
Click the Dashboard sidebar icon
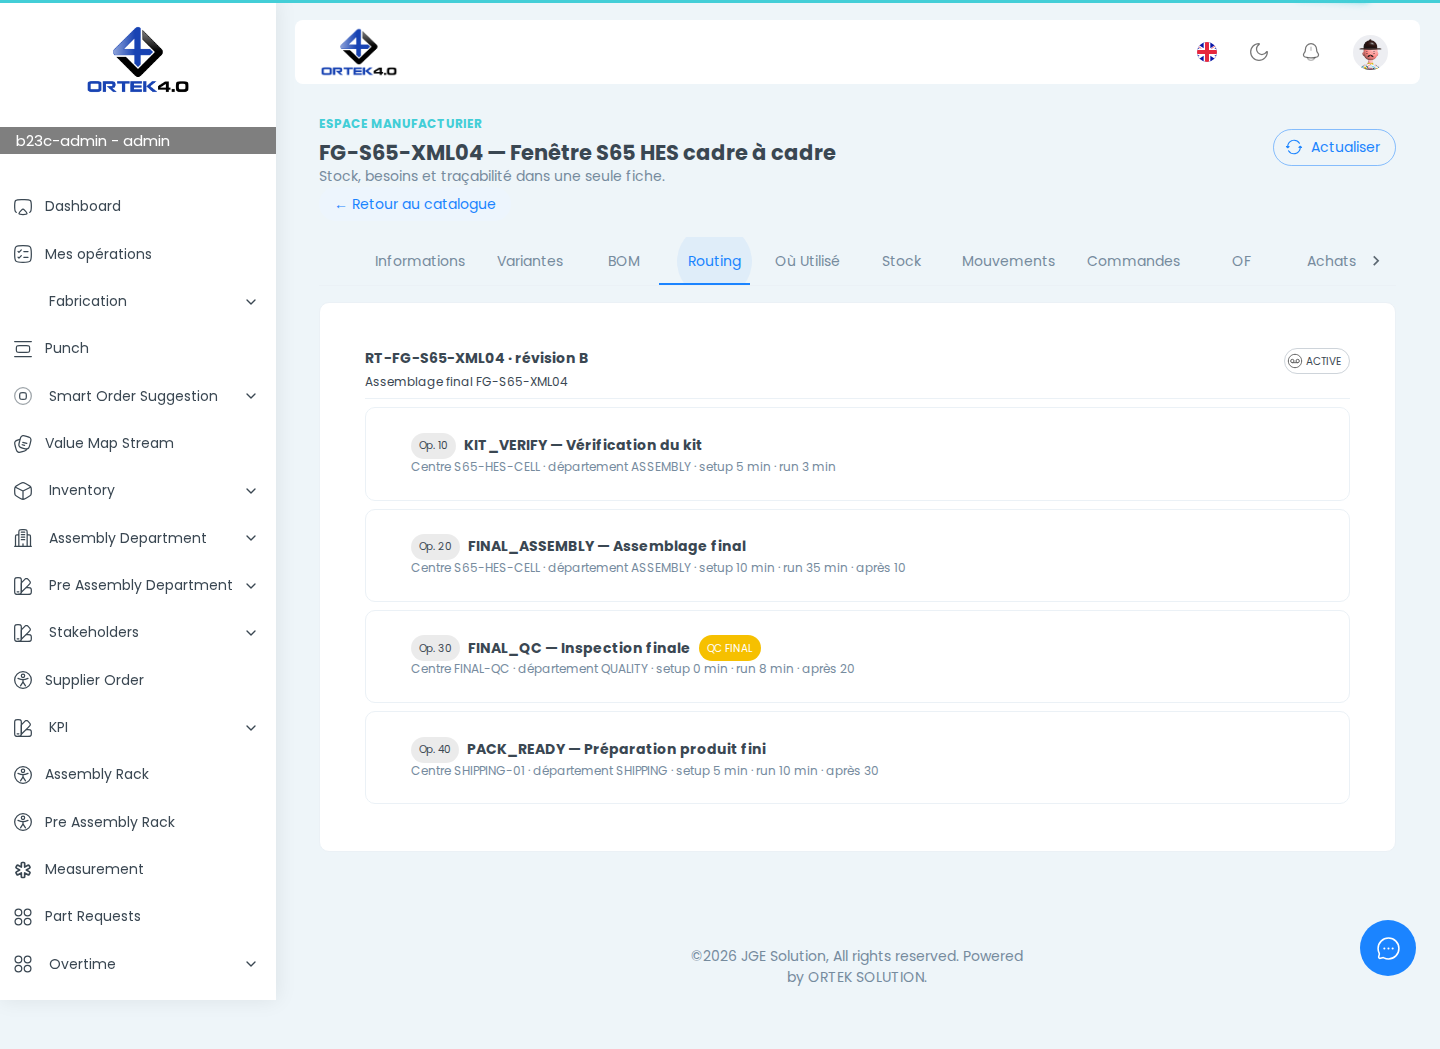(x=23, y=207)
